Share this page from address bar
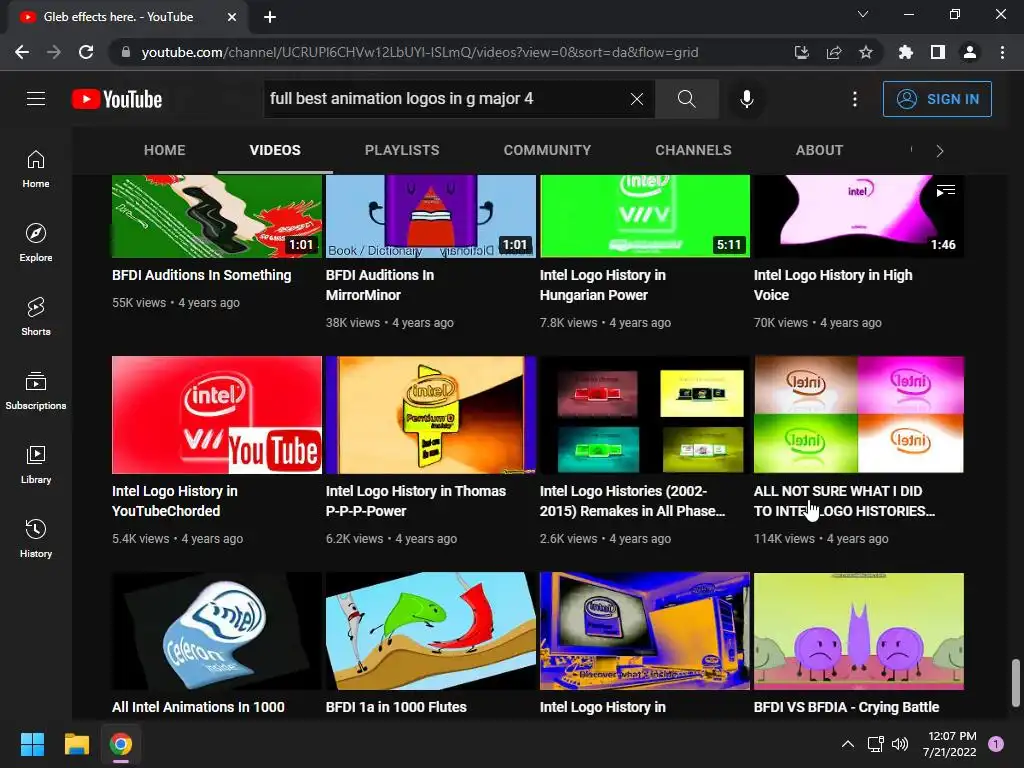Viewport: 1024px width, 768px height. [834, 52]
